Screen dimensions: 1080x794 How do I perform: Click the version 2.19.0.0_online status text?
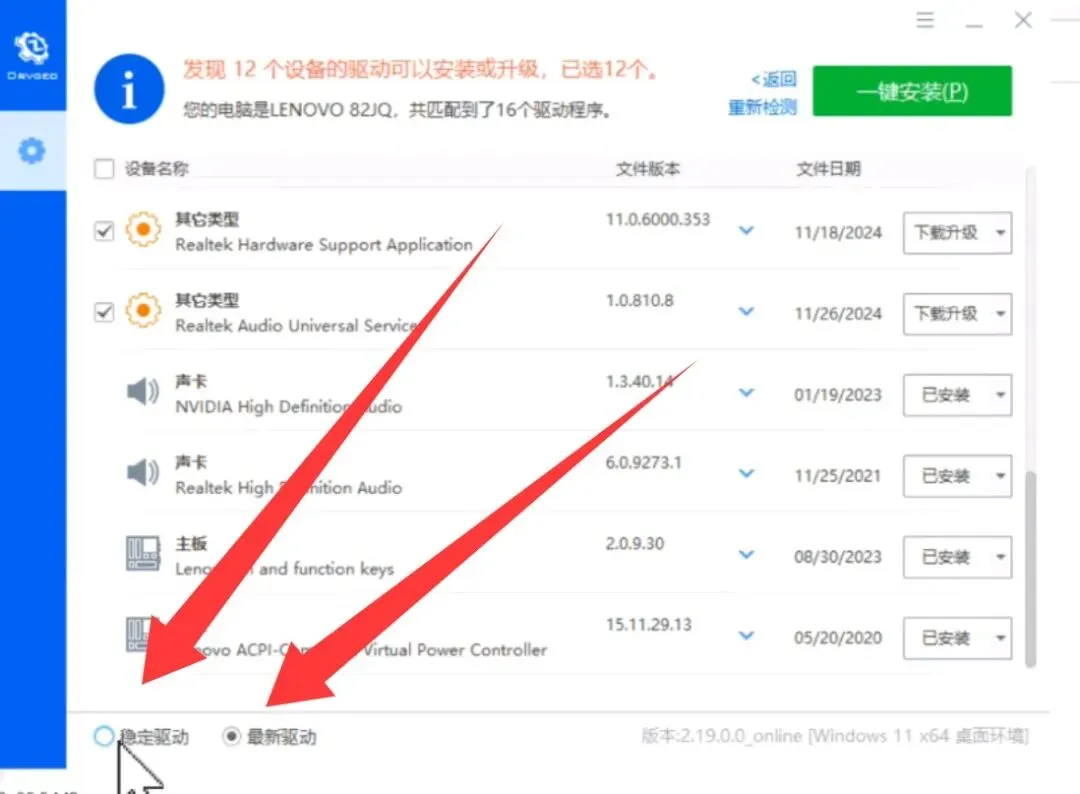coord(835,736)
